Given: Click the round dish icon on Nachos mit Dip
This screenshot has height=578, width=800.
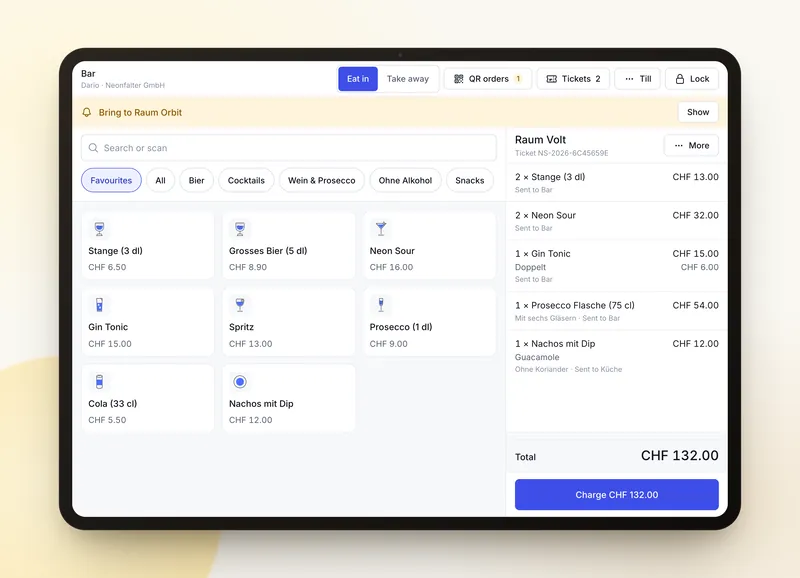Looking at the screenshot, I should (x=240, y=382).
